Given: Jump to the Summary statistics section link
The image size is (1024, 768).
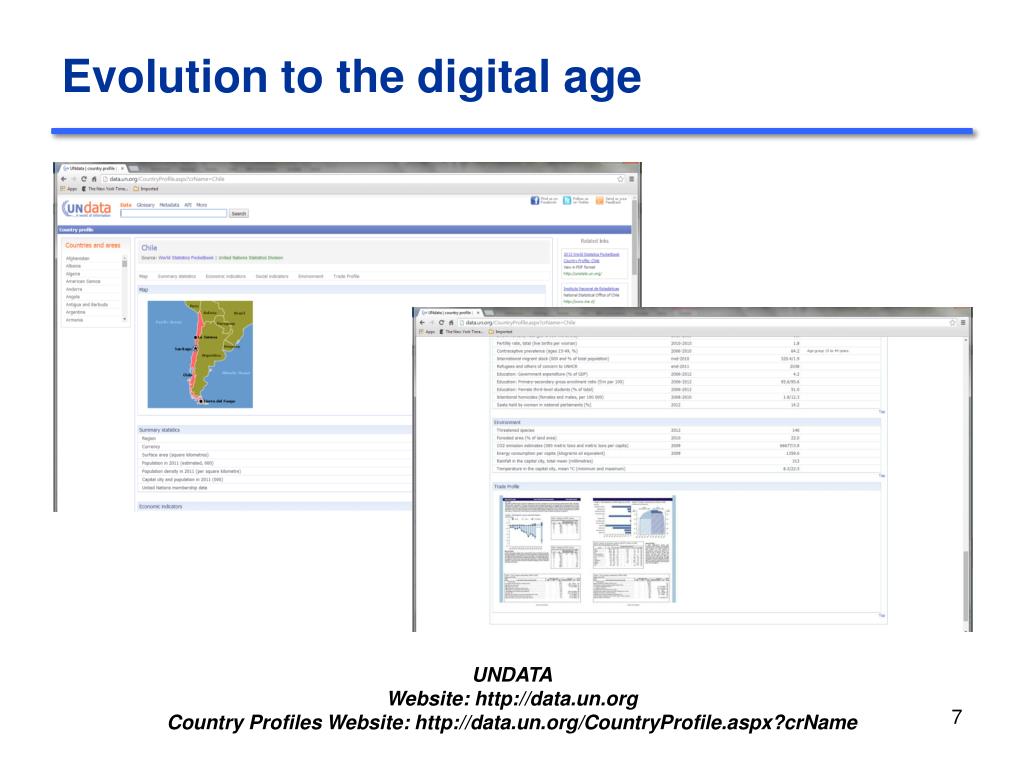Looking at the screenshot, I should click(176, 276).
